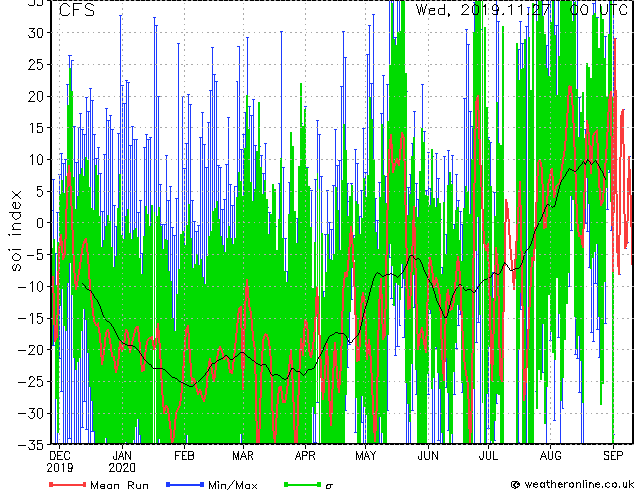Click the -25 y-axis value
Image resolution: width=634 pixels, height=490 pixels.
pyautogui.click(x=31, y=382)
